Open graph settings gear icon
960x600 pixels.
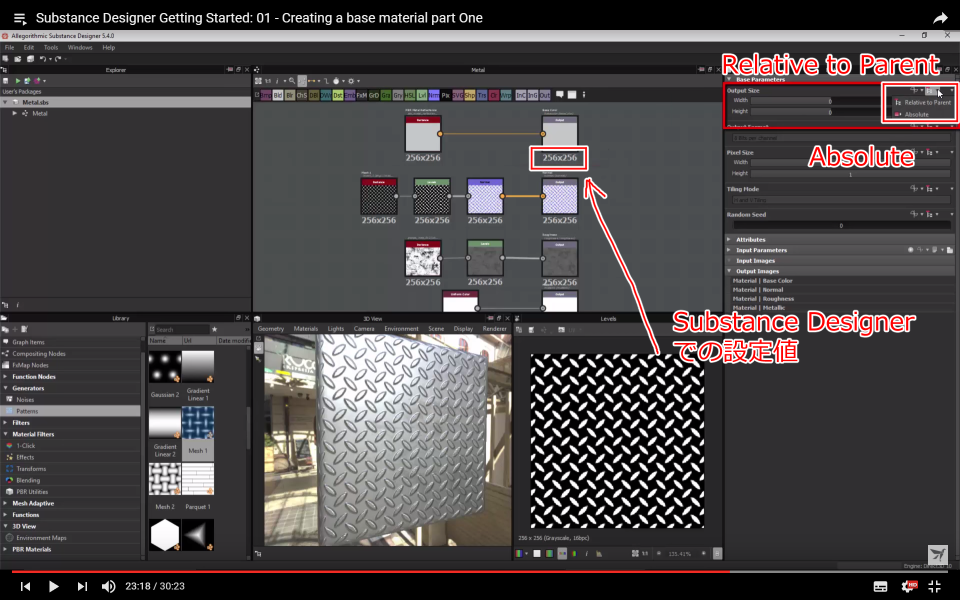coord(351,81)
